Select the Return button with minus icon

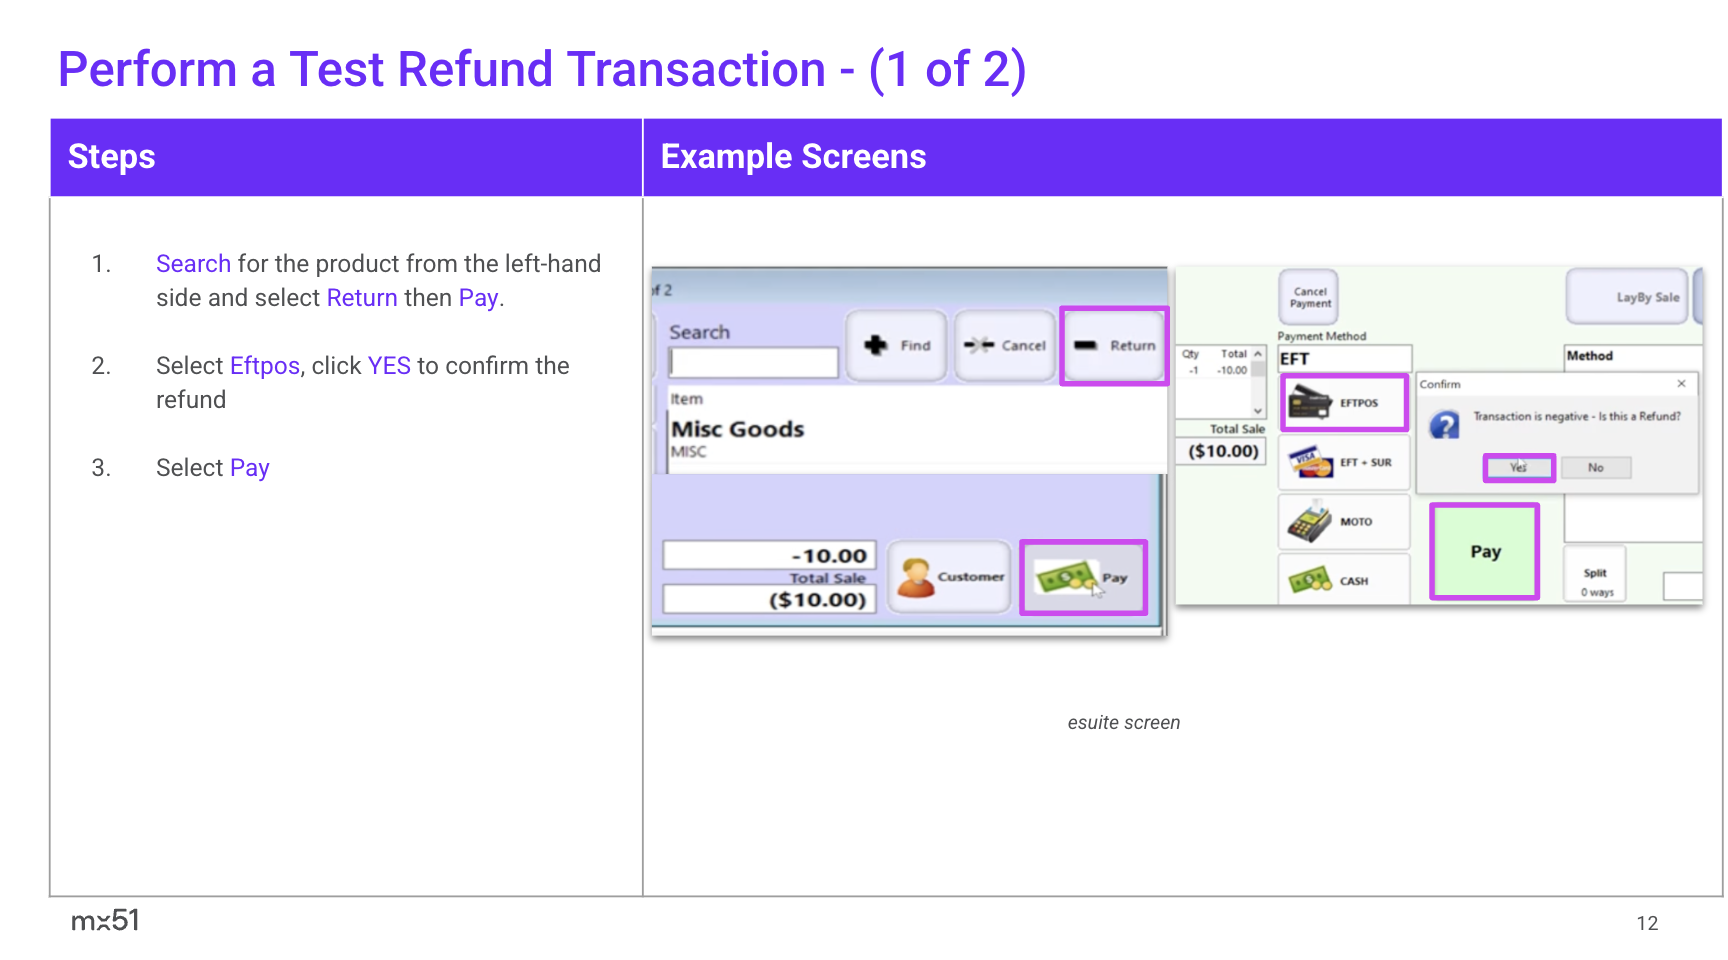point(1114,345)
